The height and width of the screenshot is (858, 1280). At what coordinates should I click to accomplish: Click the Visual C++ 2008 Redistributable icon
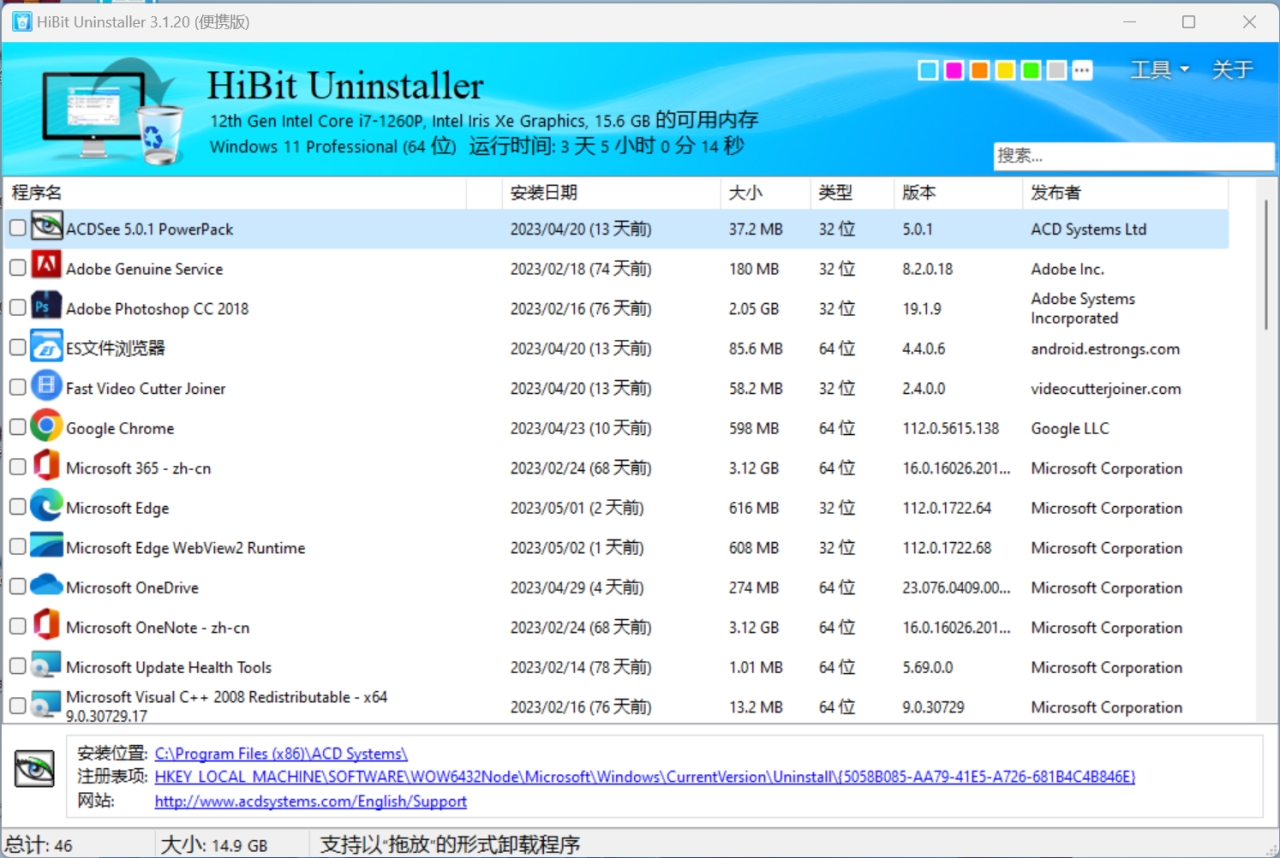pyautogui.click(x=46, y=706)
